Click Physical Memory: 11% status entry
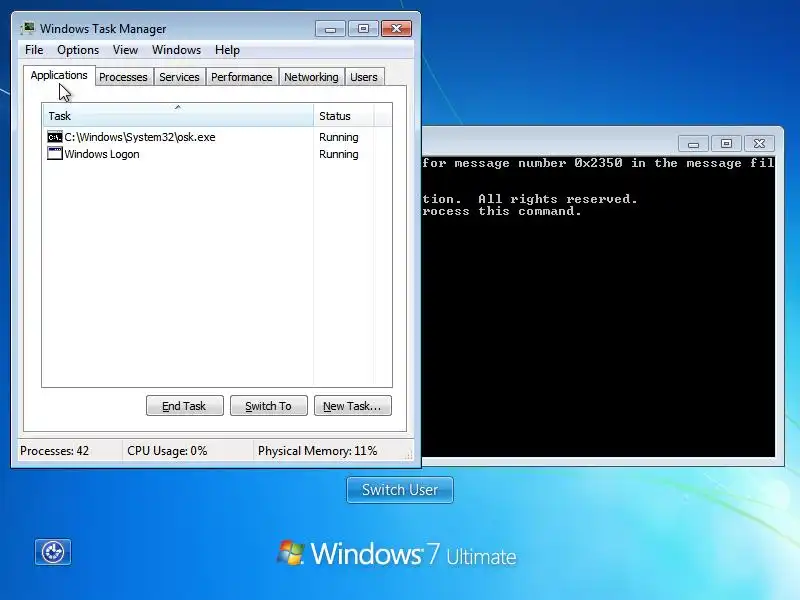 (317, 451)
